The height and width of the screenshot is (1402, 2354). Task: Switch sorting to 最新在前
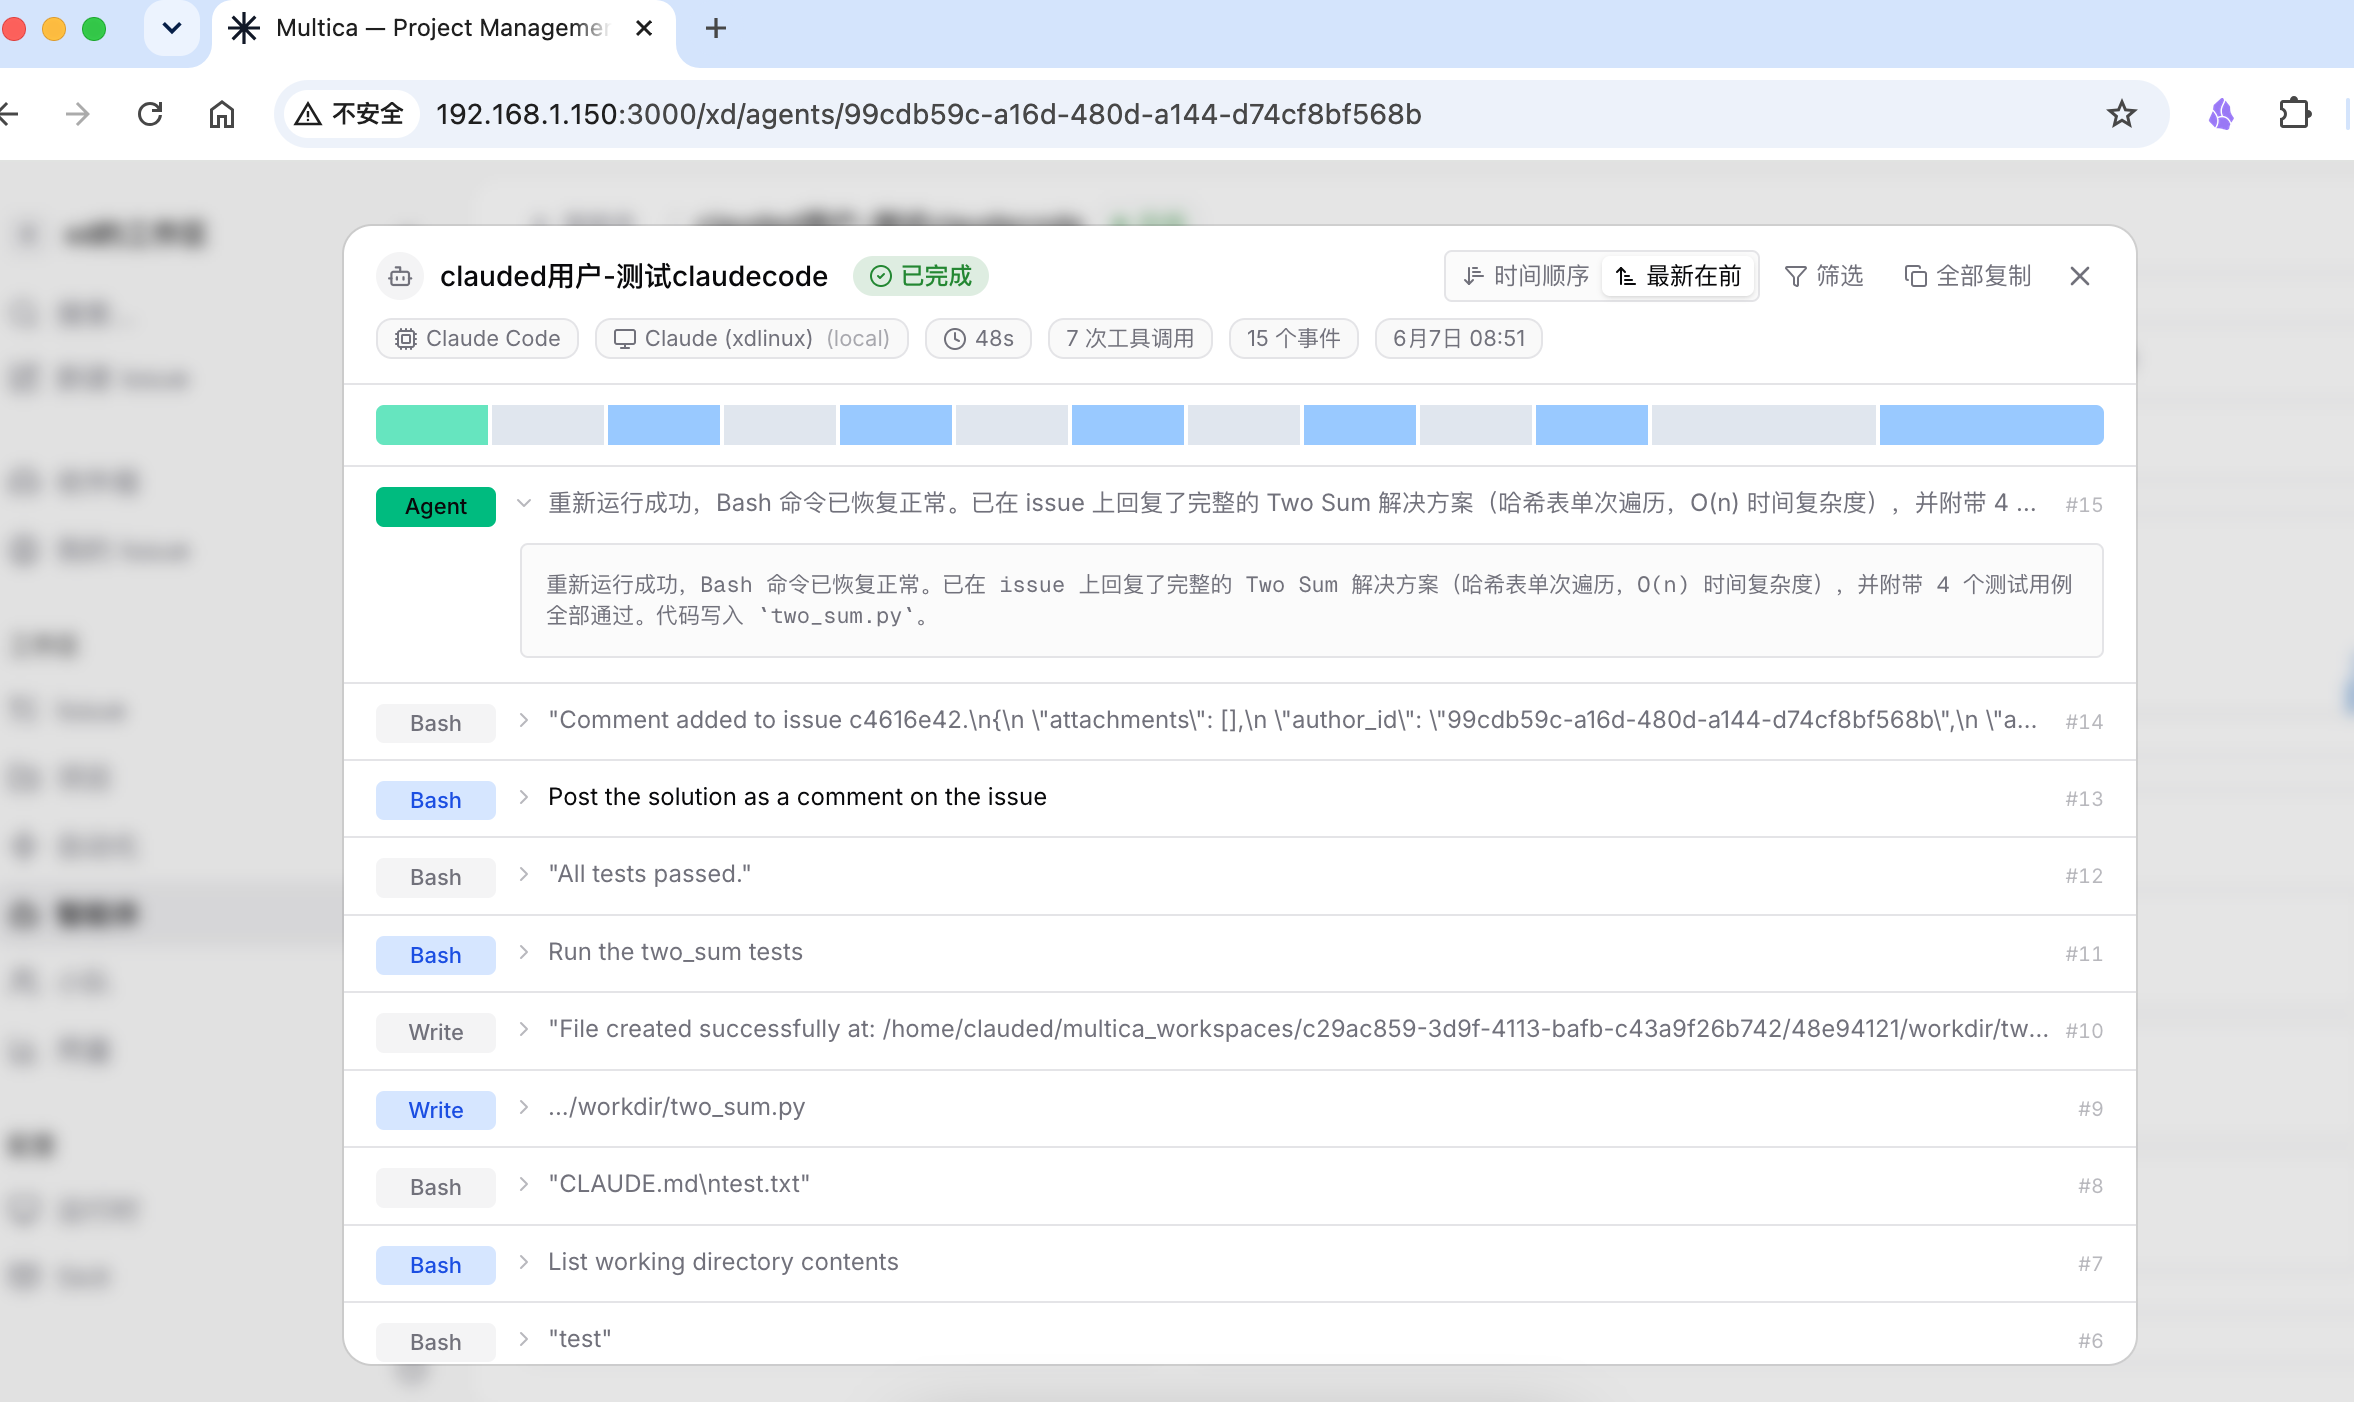(x=1679, y=276)
